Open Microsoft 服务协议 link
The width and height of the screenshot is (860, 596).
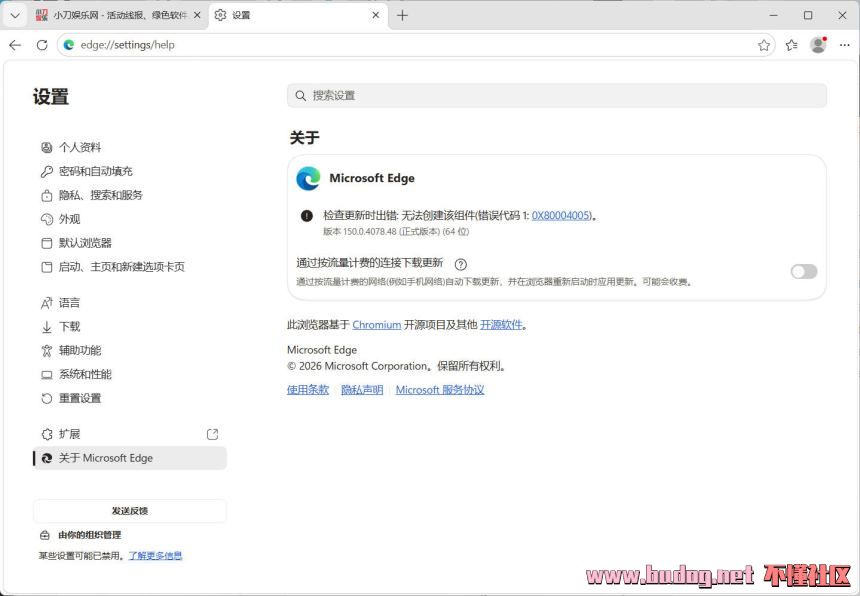(x=440, y=390)
